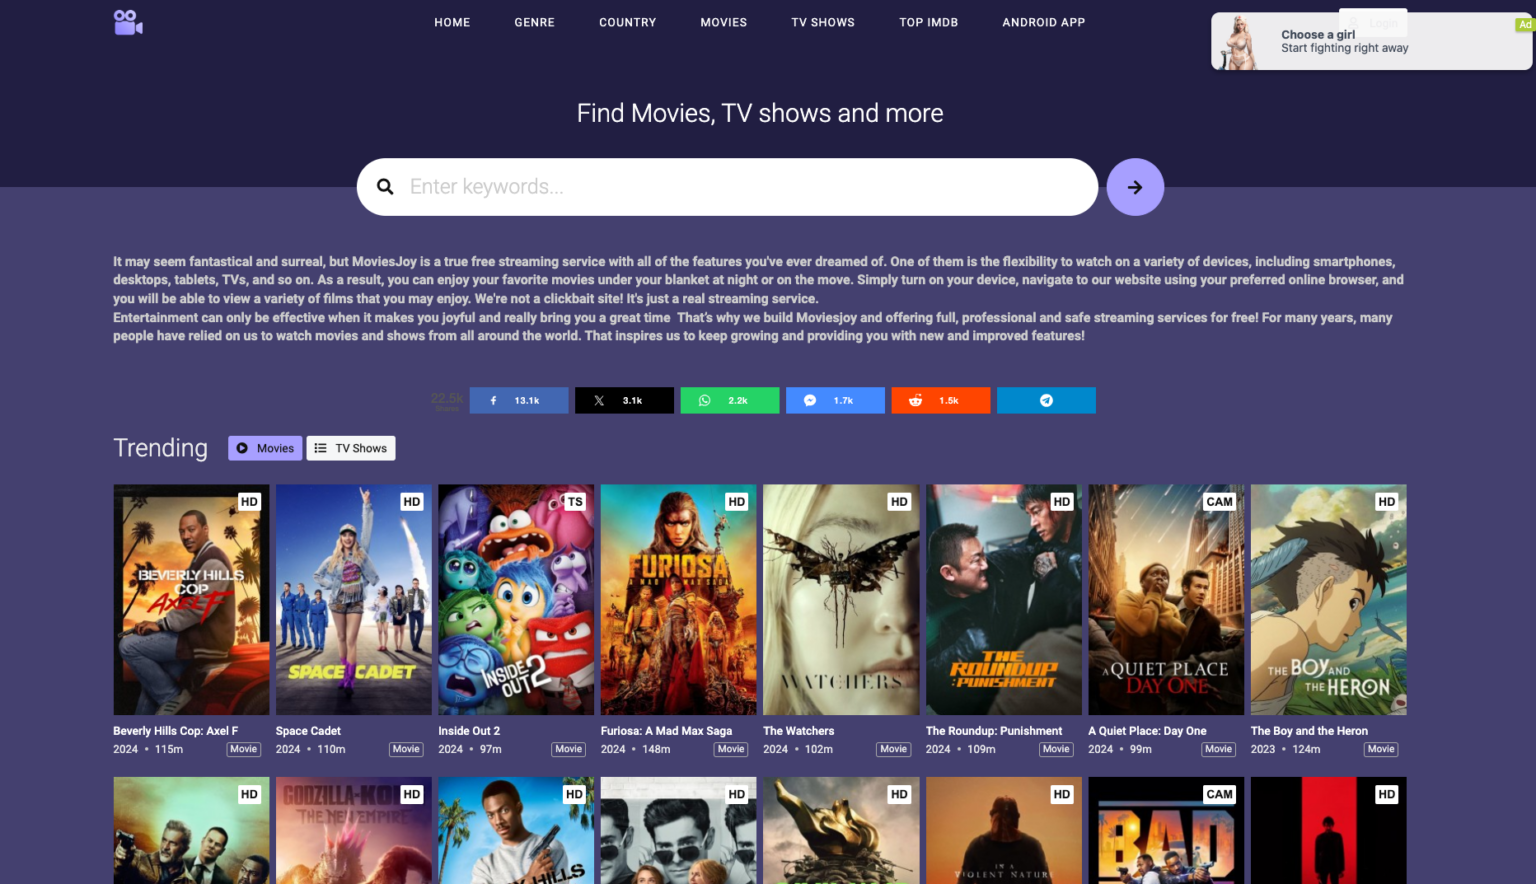Open The Roundup: Punishment title link
This screenshot has width=1536, height=884.
(994, 731)
